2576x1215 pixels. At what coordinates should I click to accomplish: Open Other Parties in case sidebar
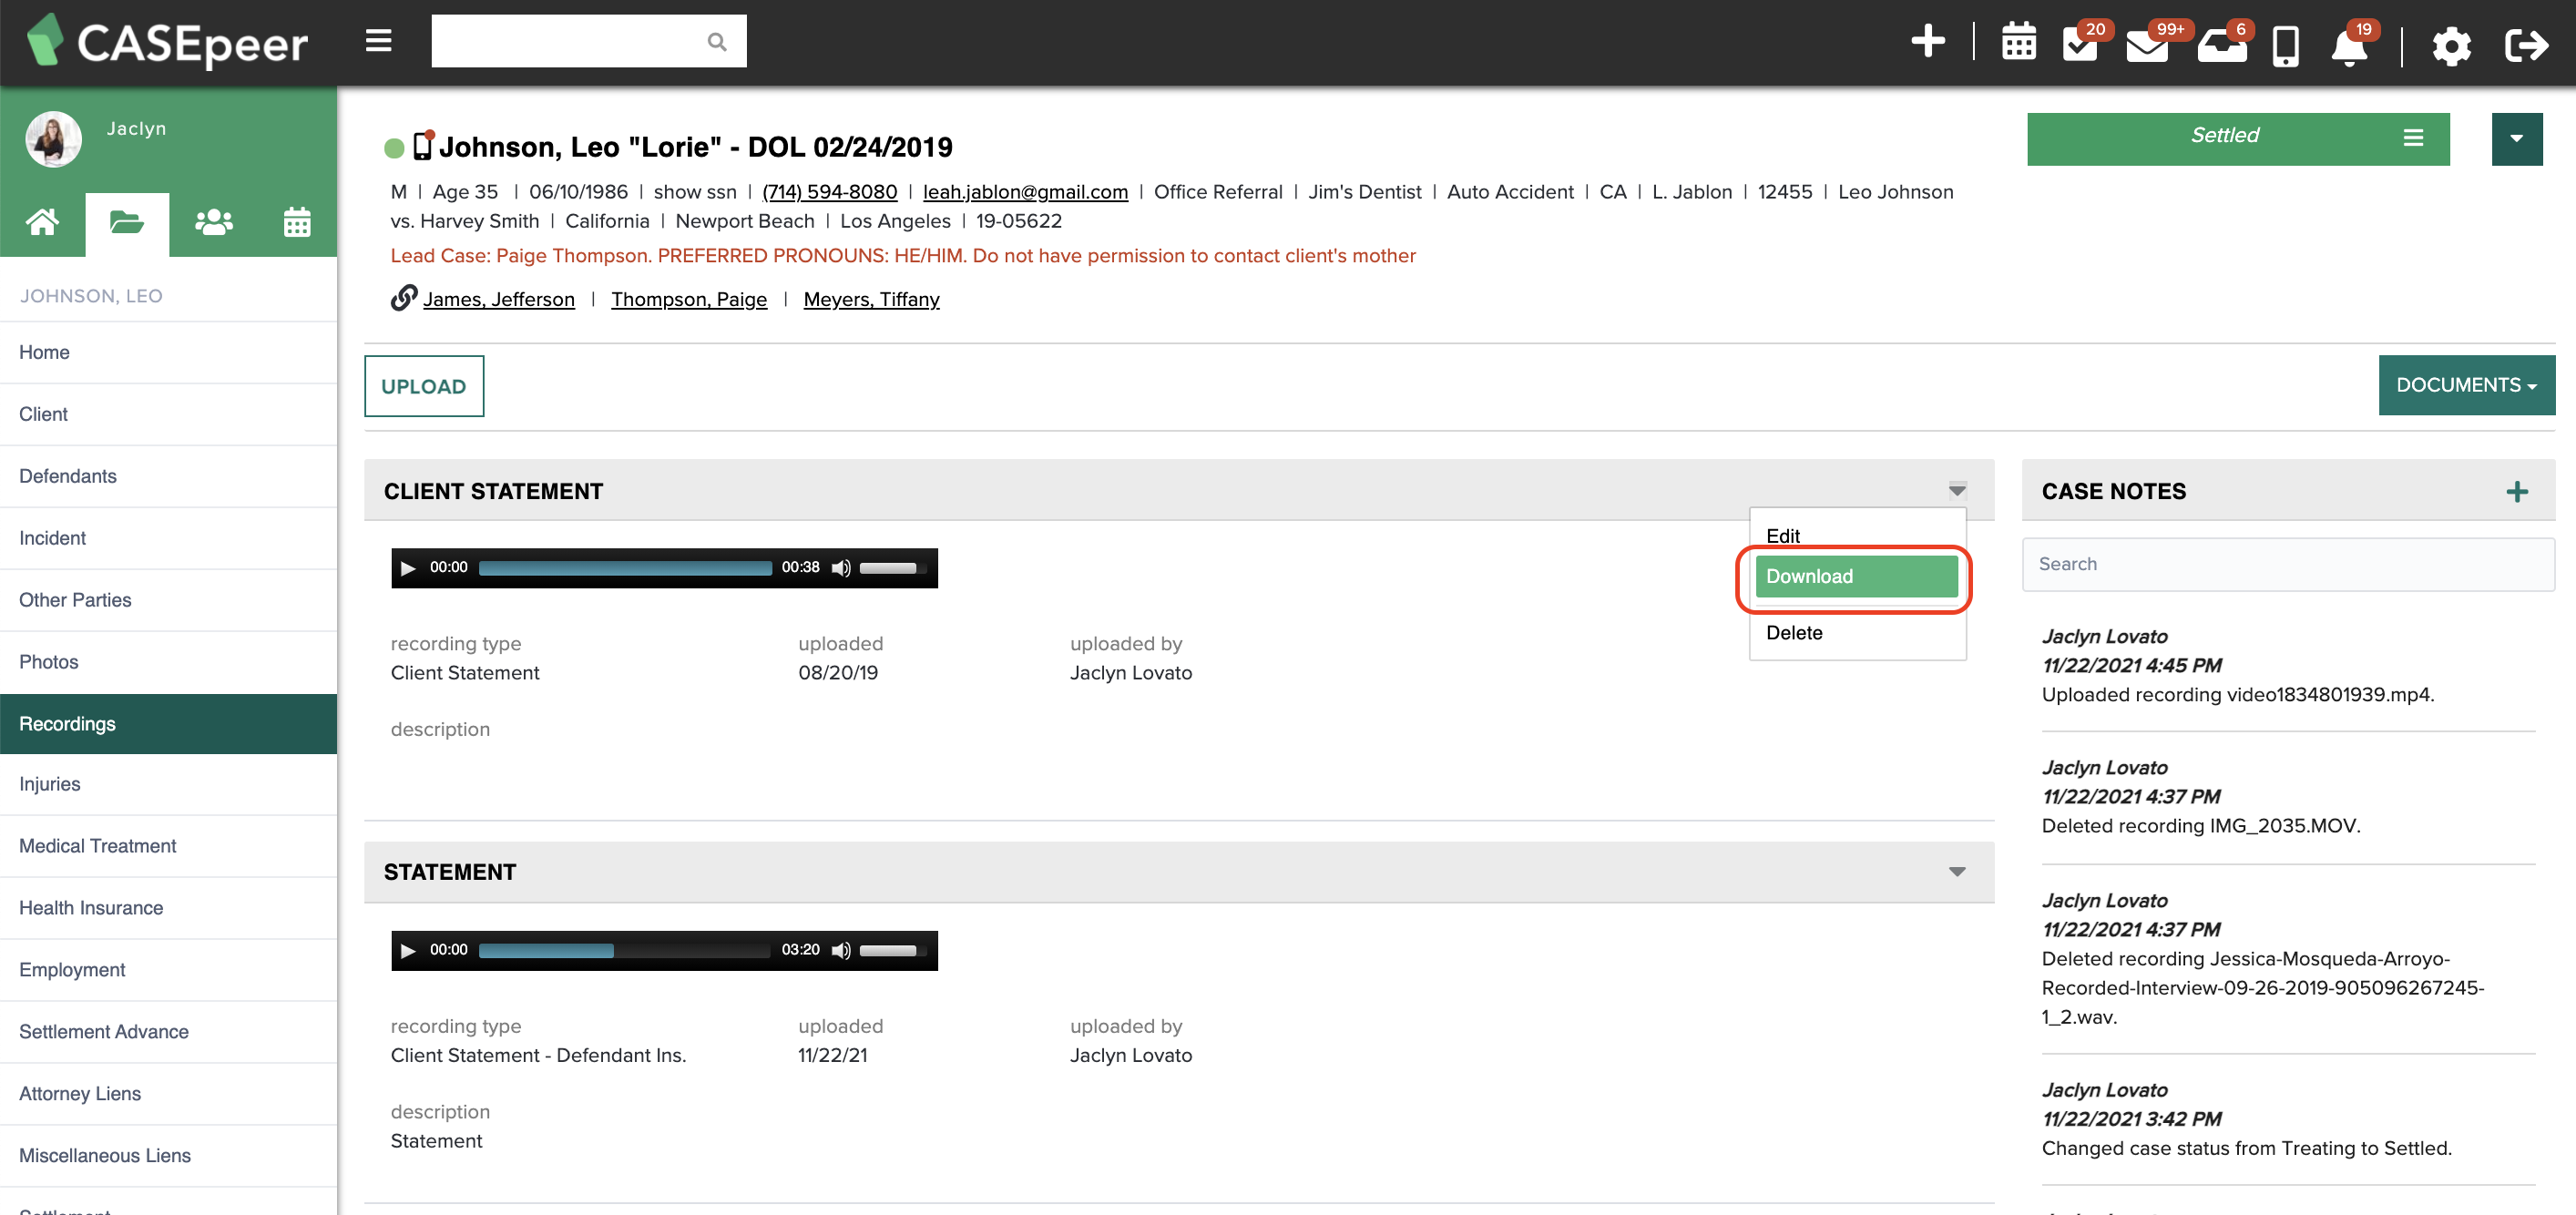(x=168, y=600)
